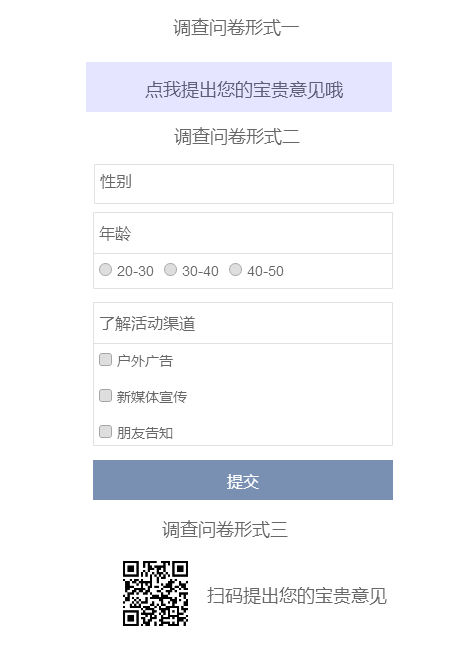
Task: Check the 新媒体宣传 checkbox
Action: click(105, 395)
